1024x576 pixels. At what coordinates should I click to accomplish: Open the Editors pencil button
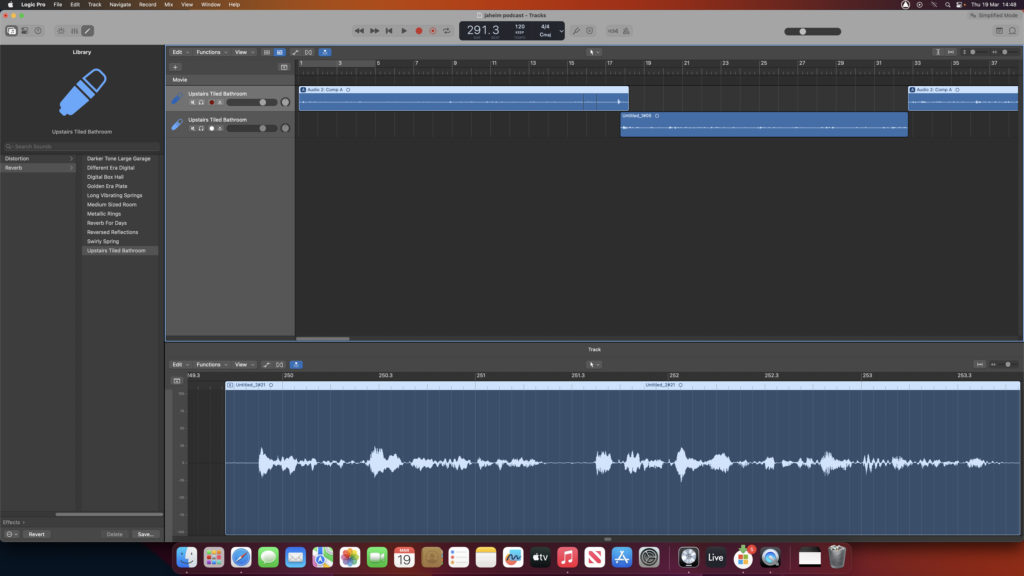coord(88,31)
